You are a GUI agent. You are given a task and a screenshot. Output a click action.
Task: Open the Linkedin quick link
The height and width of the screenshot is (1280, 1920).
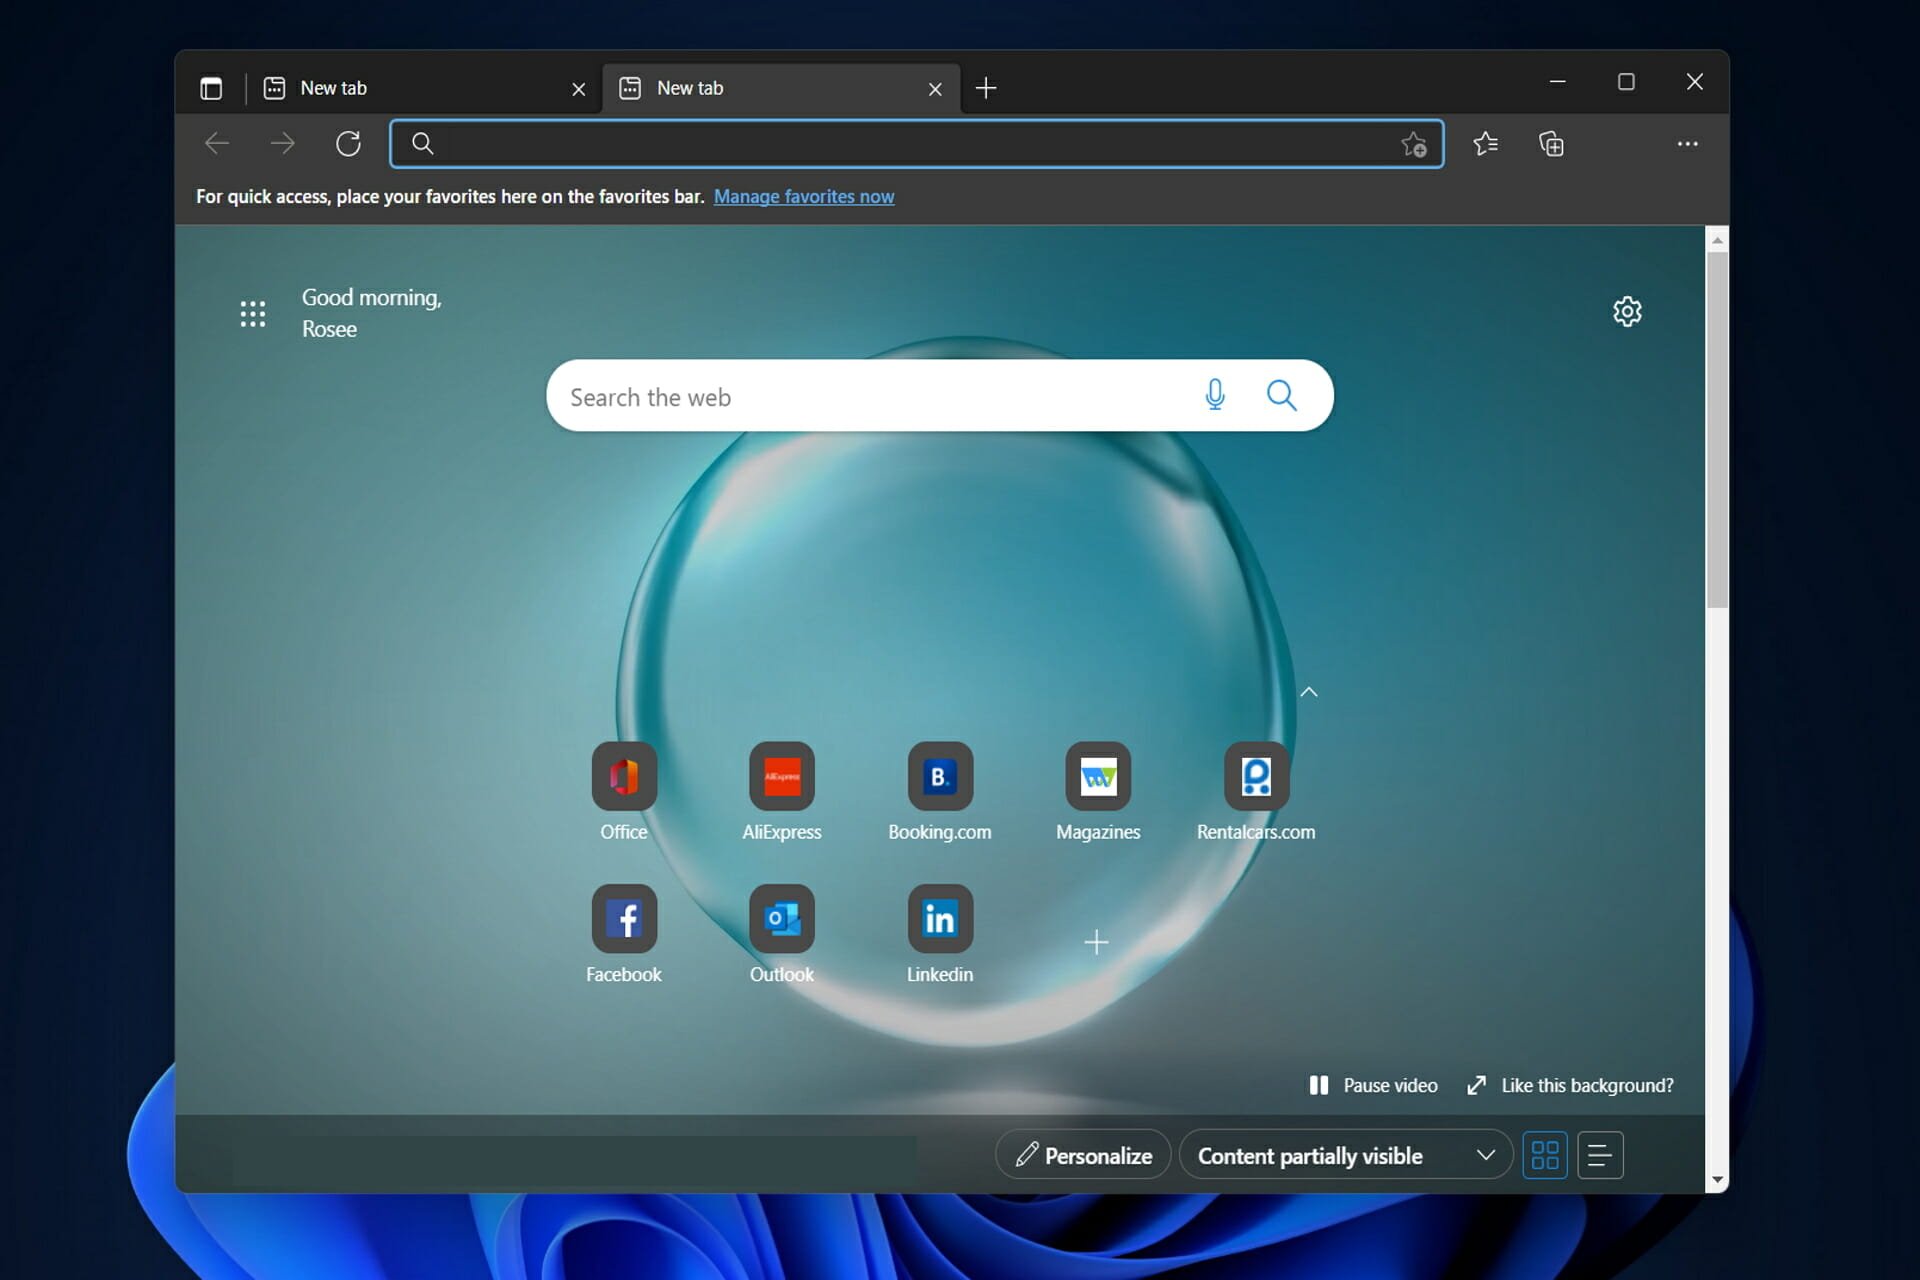coord(940,934)
